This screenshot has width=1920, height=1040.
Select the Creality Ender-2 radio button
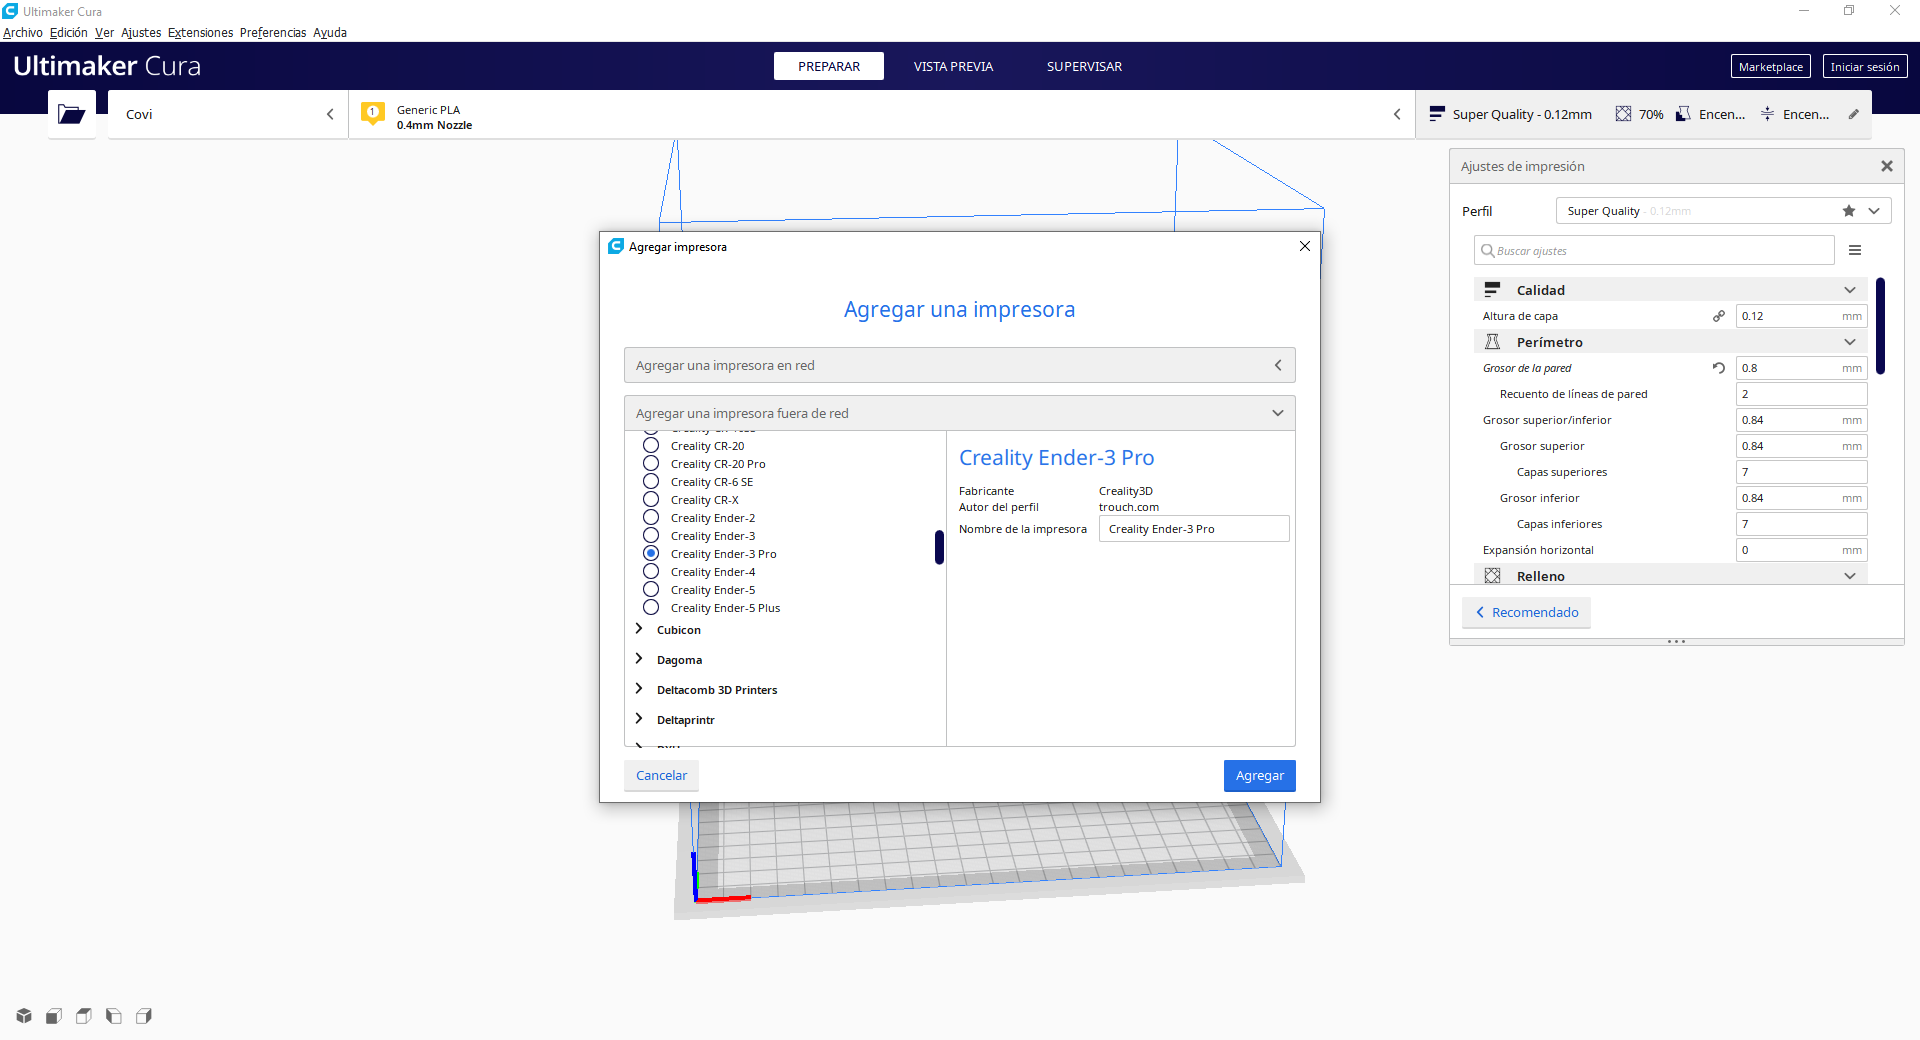[651, 517]
